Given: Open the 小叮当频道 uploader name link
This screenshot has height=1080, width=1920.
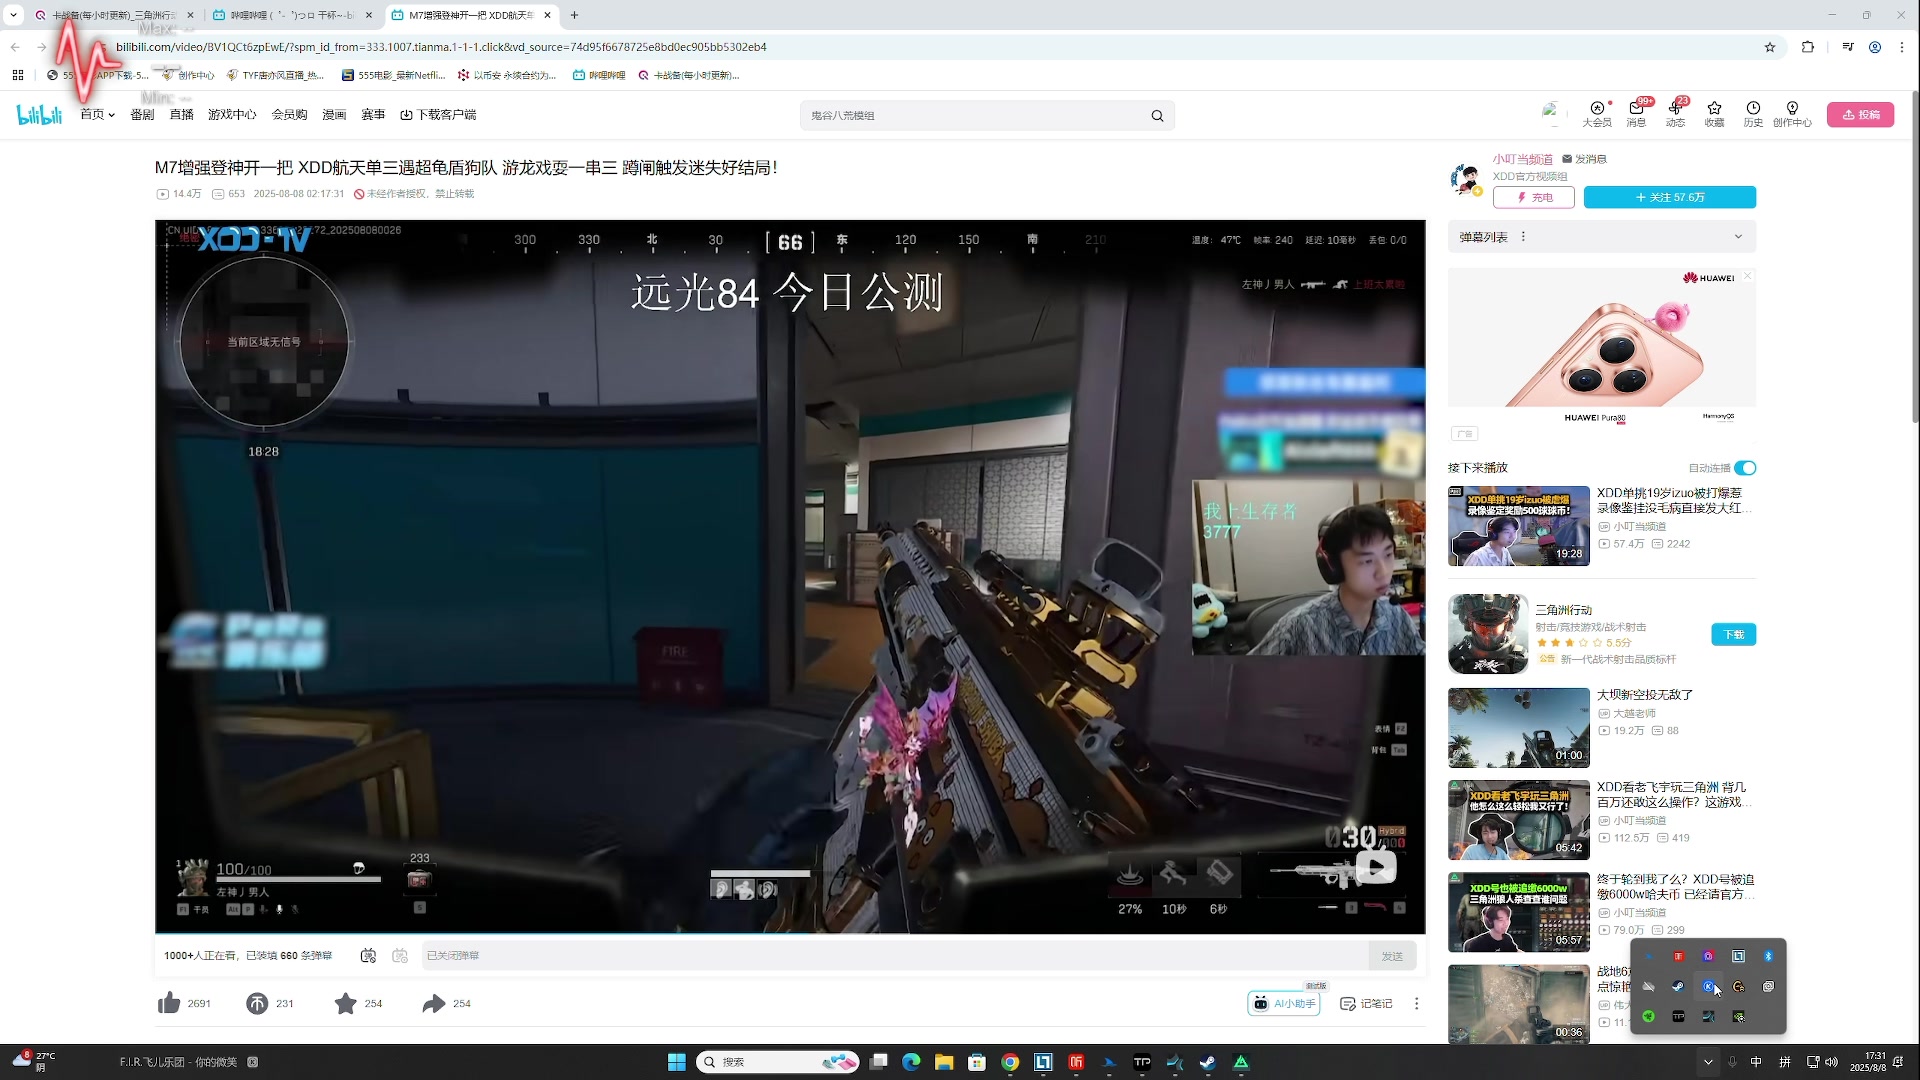Looking at the screenshot, I should [x=1522, y=159].
